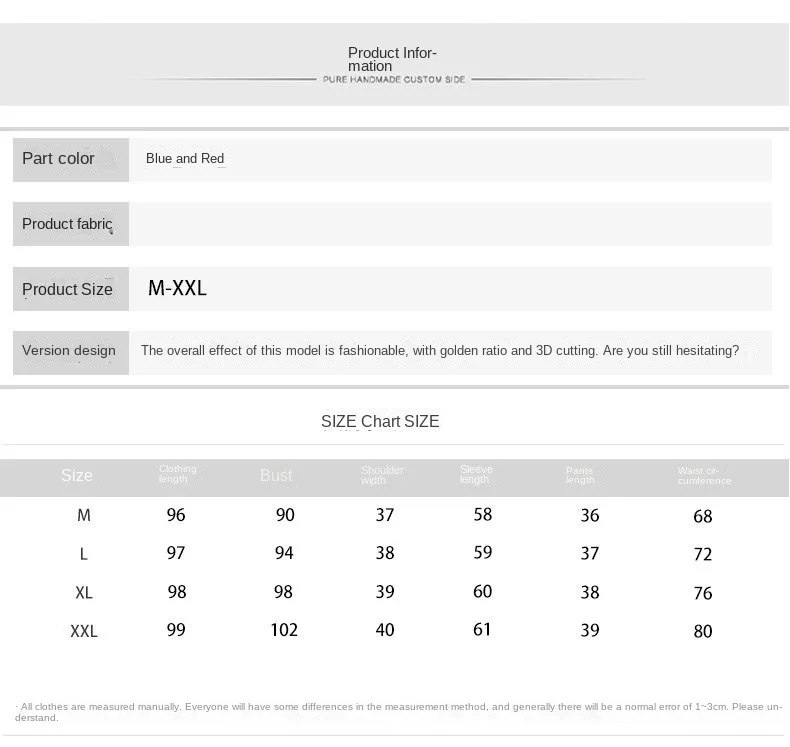Click the Bust column header
790x747 pixels.
[276, 476]
